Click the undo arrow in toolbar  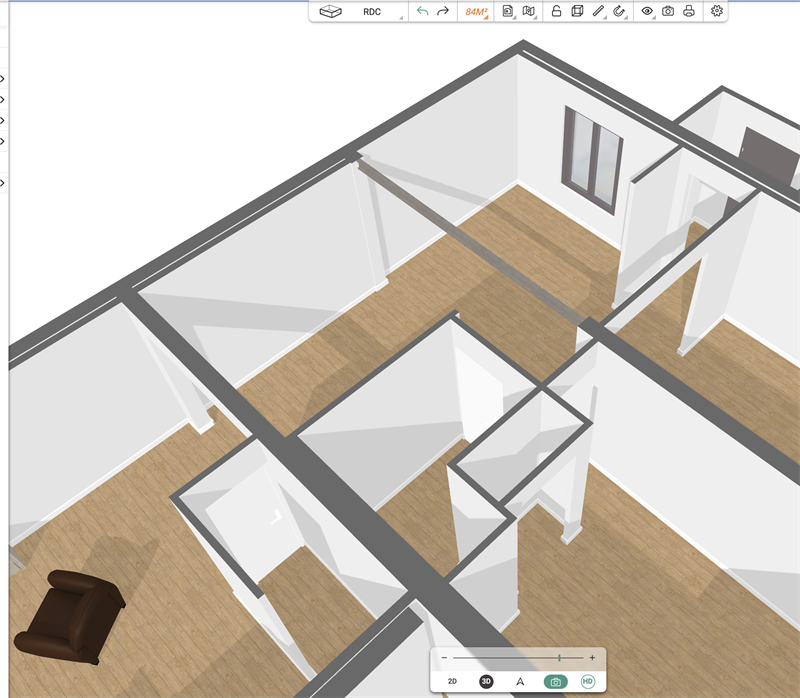coord(422,12)
